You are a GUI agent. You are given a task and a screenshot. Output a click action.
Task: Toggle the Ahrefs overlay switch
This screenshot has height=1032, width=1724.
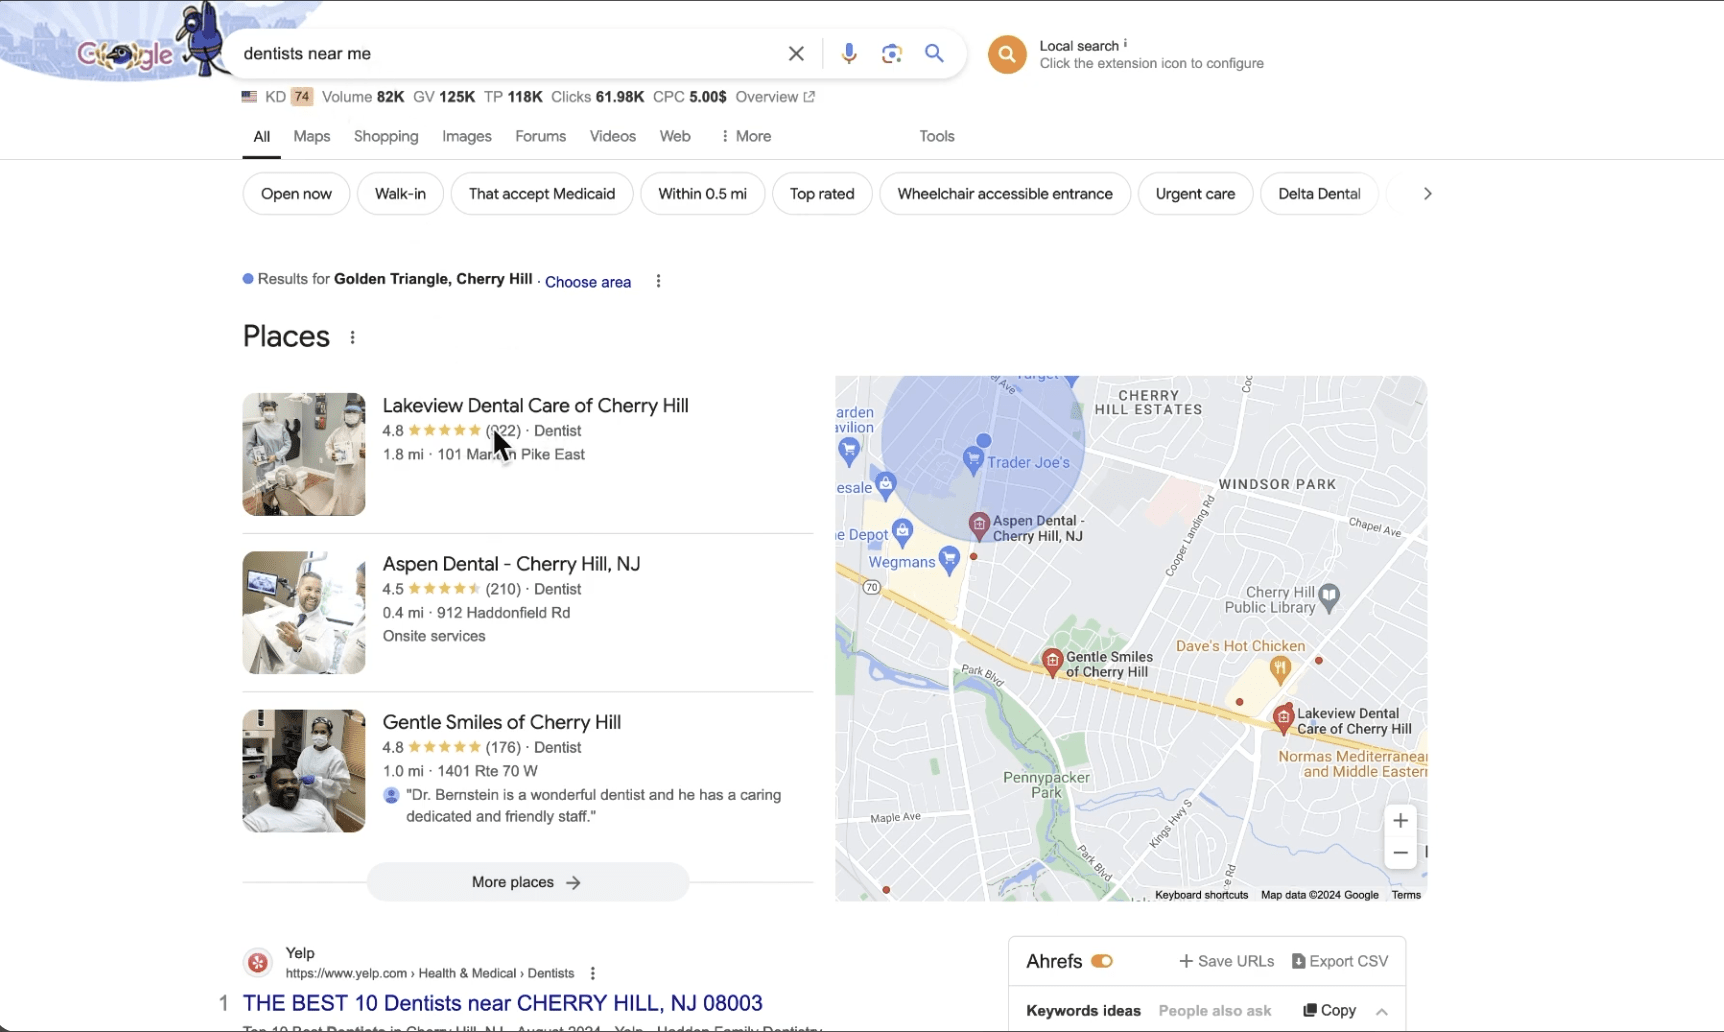coord(1103,960)
